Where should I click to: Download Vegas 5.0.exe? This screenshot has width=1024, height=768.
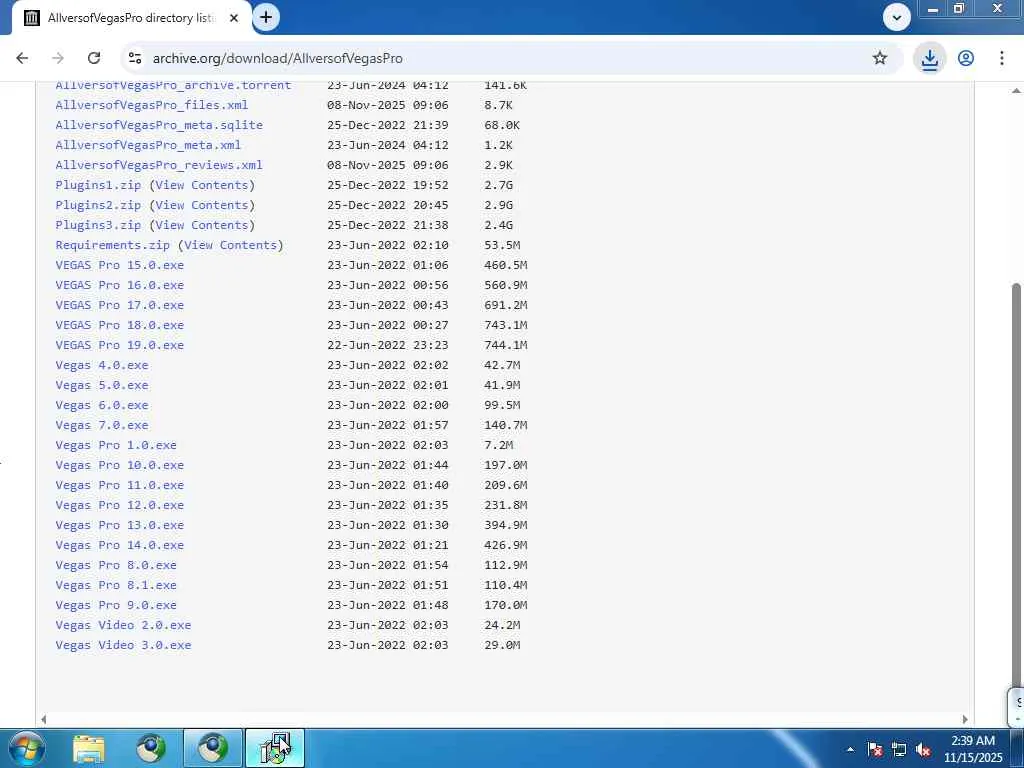[x=102, y=385]
